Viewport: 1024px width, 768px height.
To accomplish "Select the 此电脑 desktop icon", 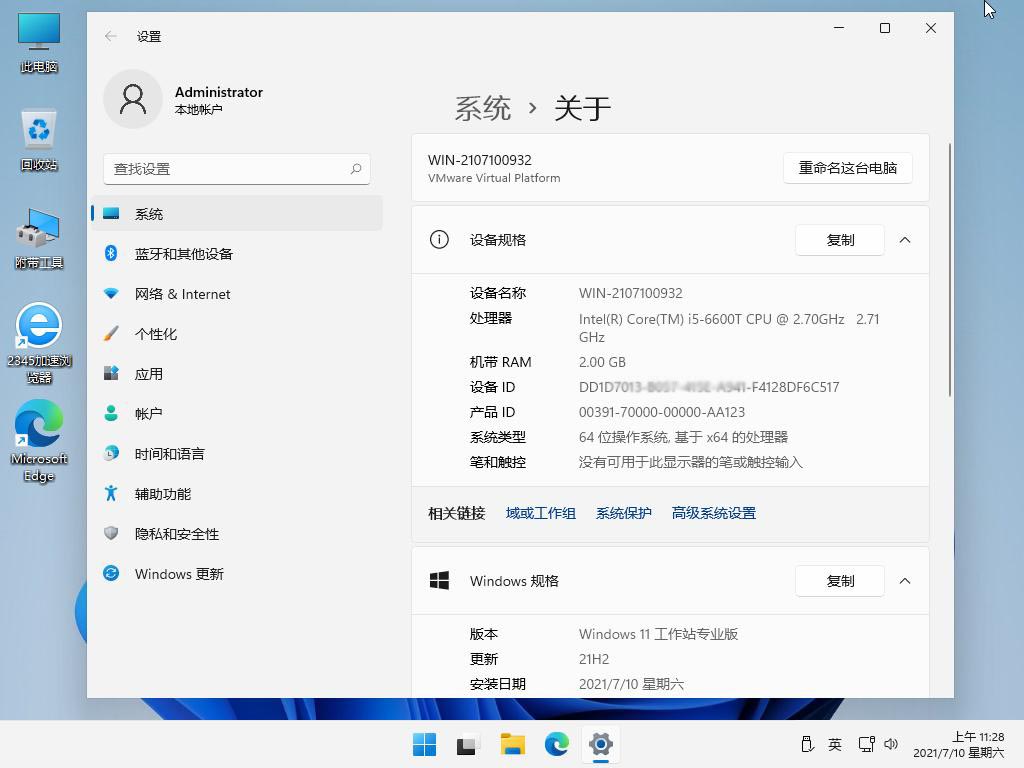I will click(39, 42).
